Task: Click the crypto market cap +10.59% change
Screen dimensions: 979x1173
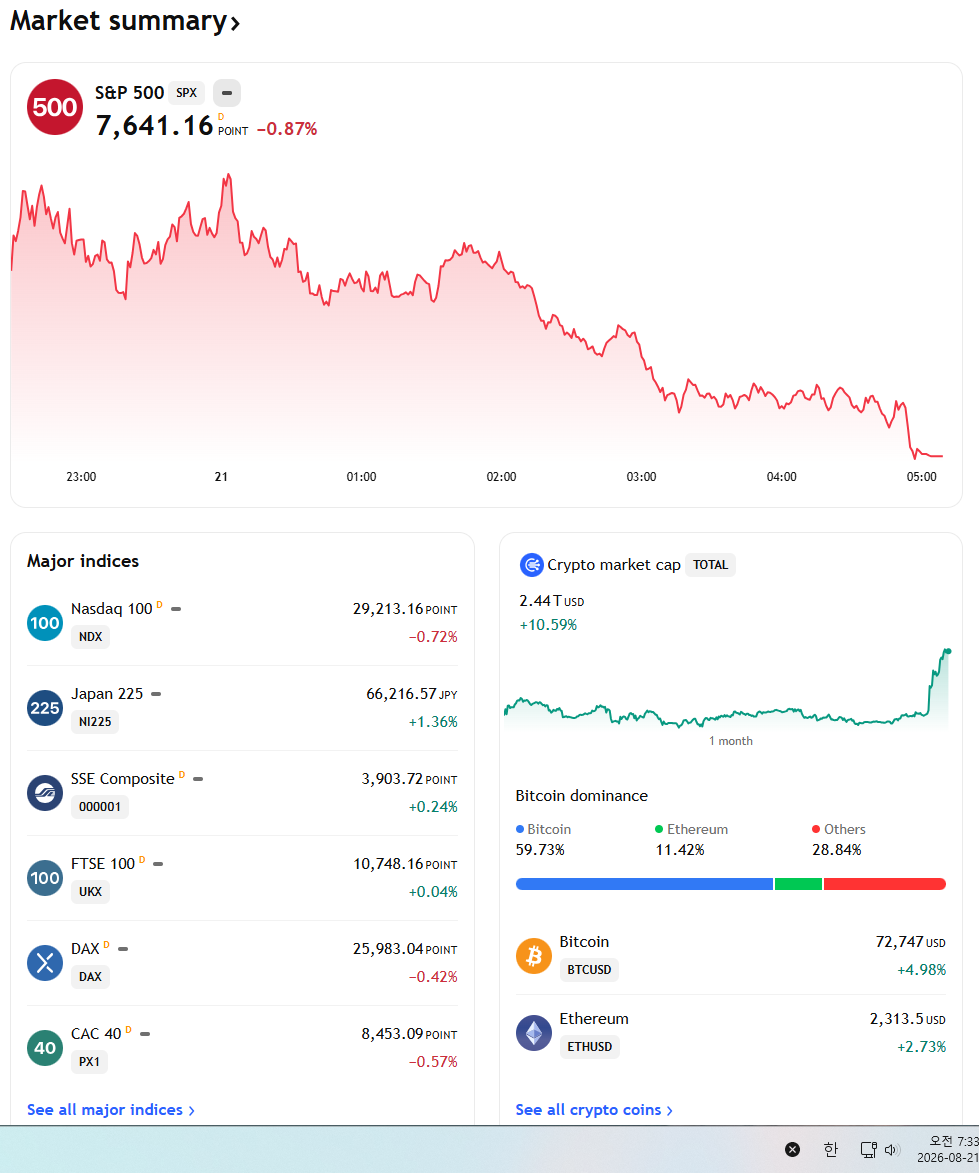Action: pyautogui.click(x=548, y=625)
